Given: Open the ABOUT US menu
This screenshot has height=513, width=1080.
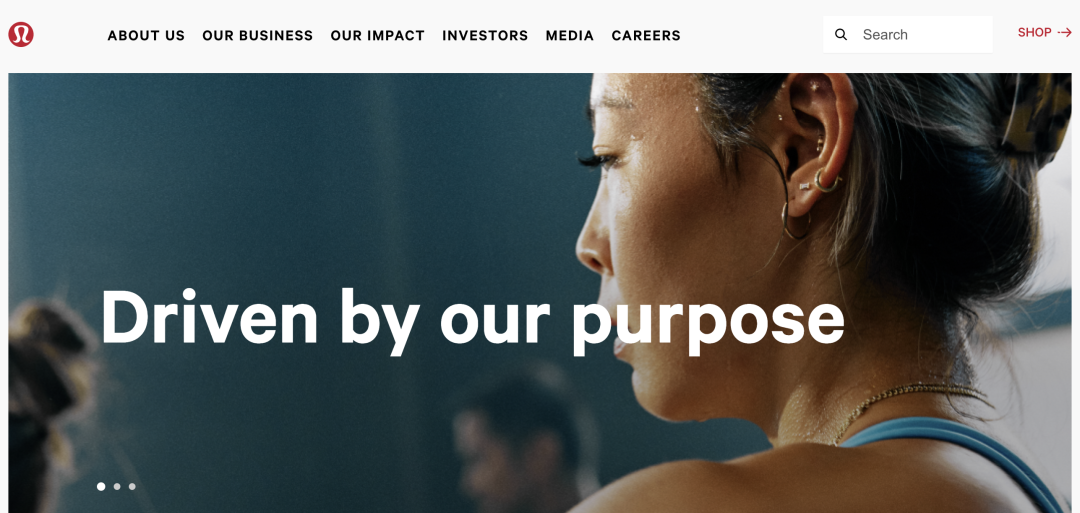Looking at the screenshot, I should click(146, 35).
